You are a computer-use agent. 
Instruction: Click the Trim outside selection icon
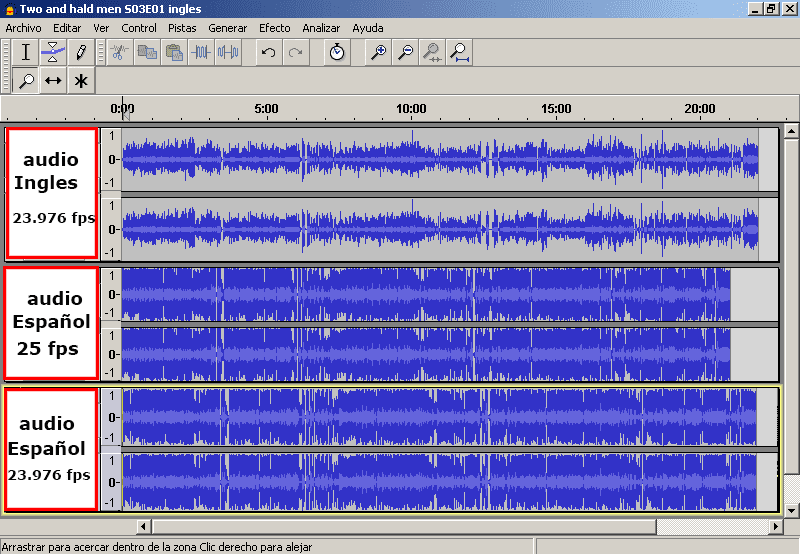(x=201, y=53)
